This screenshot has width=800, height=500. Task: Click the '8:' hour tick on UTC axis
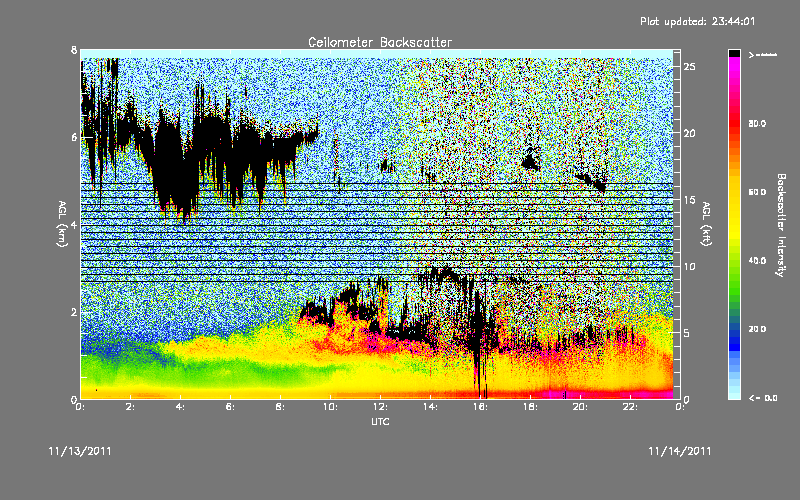pos(281,407)
